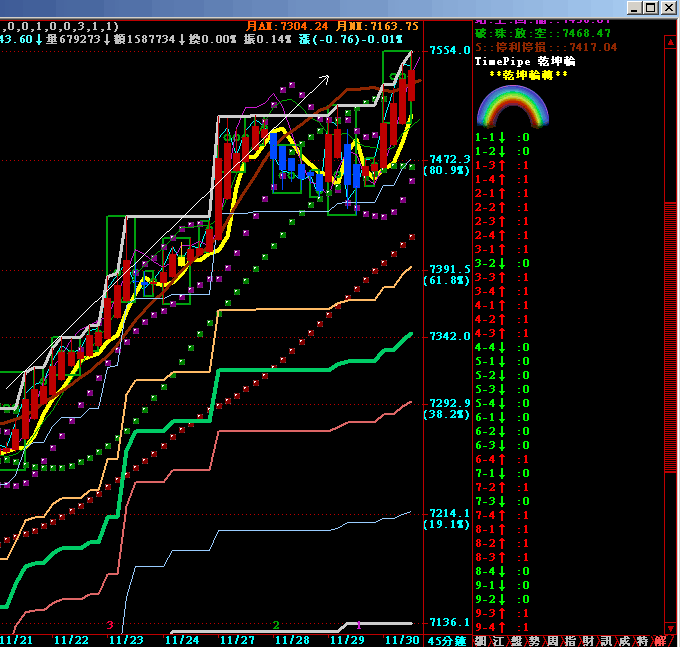Click the 7554.0 price axis label
The height and width of the screenshot is (647, 680).
coord(449,49)
